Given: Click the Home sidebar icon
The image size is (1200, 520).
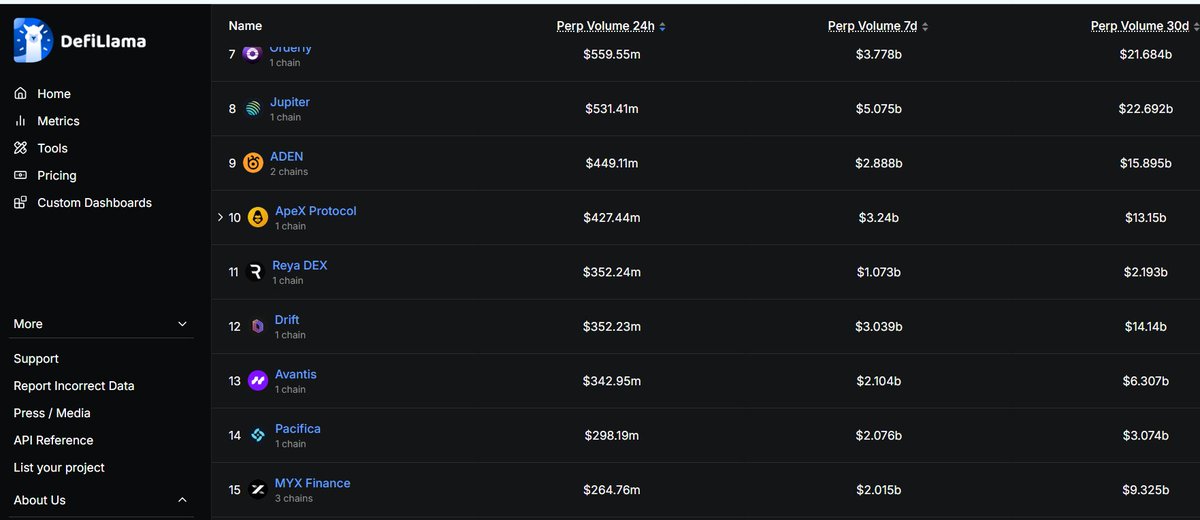Looking at the screenshot, I should coord(20,93).
